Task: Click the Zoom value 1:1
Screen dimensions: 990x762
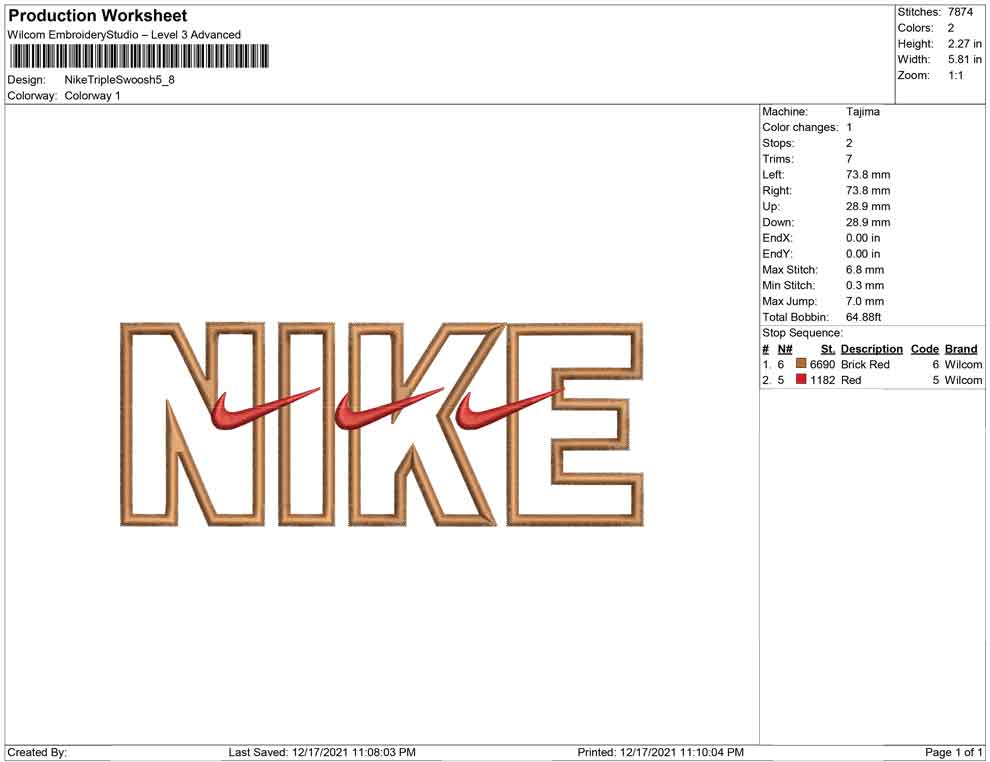Action: [x=955, y=76]
